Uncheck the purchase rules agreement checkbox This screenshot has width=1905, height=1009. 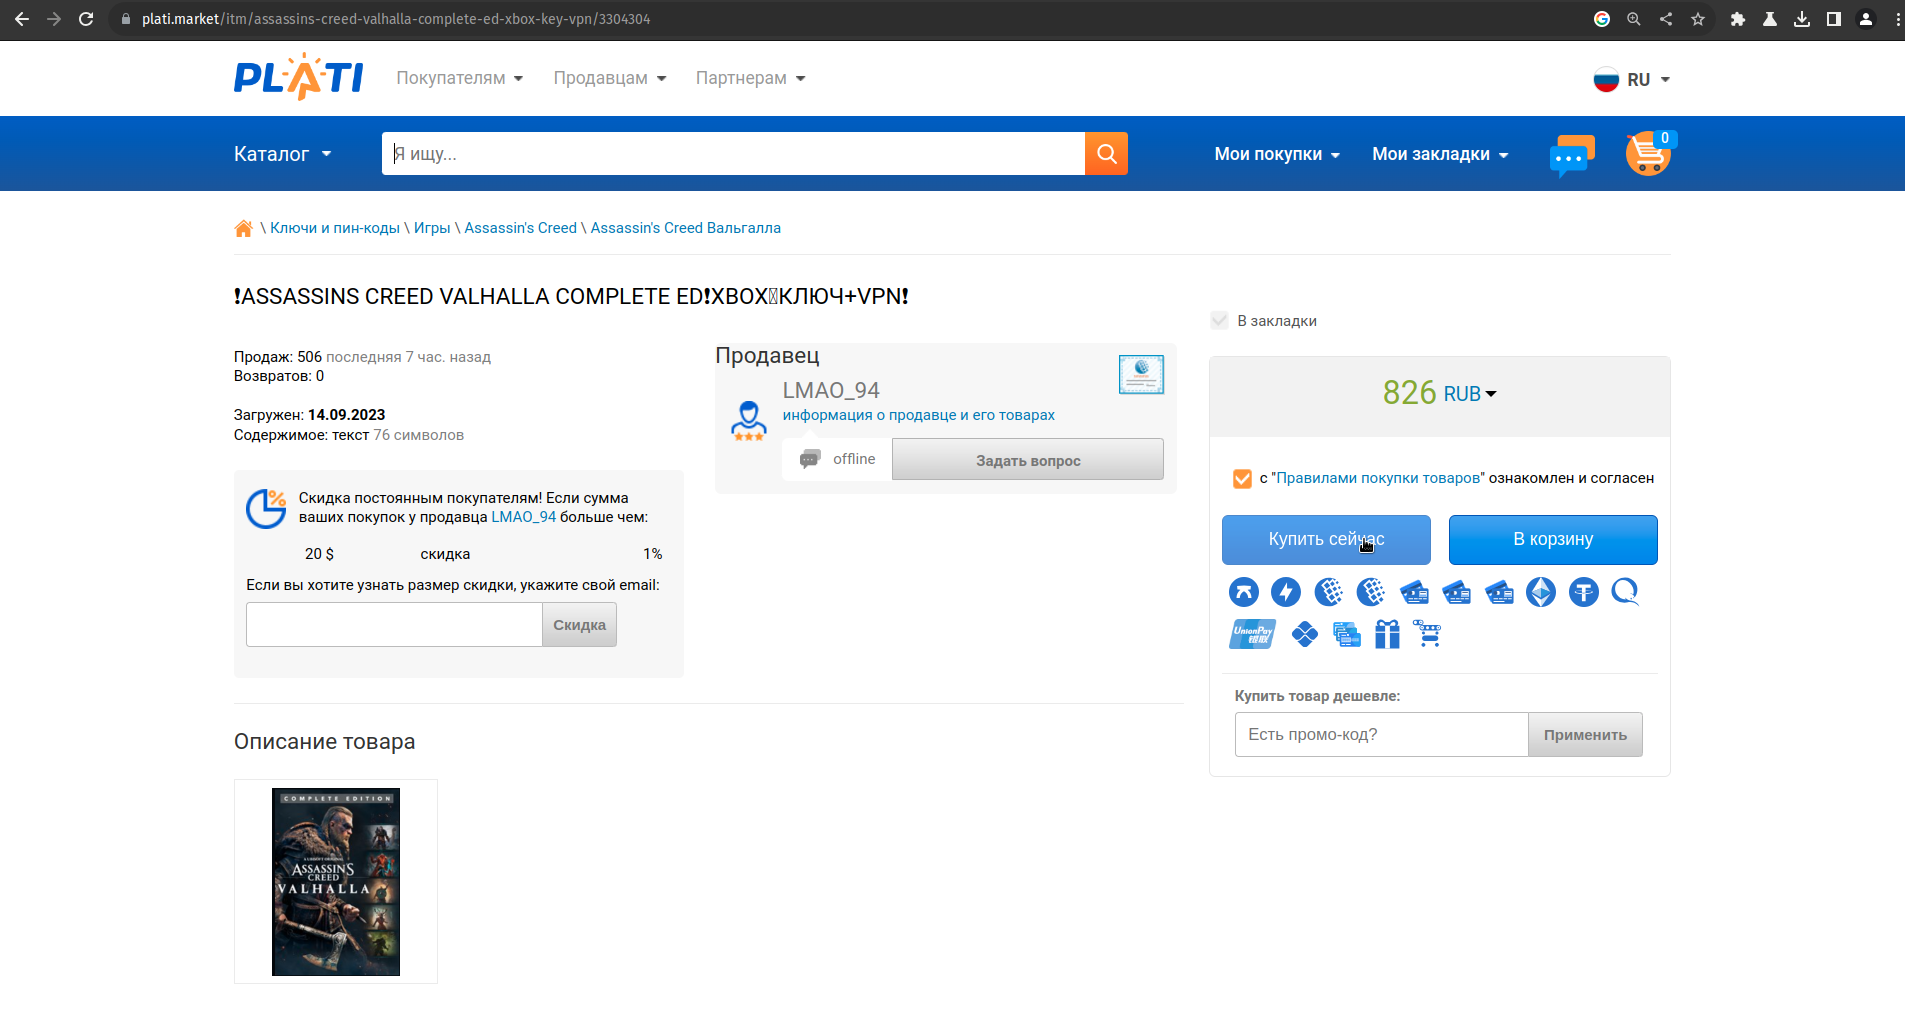click(1242, 479)
